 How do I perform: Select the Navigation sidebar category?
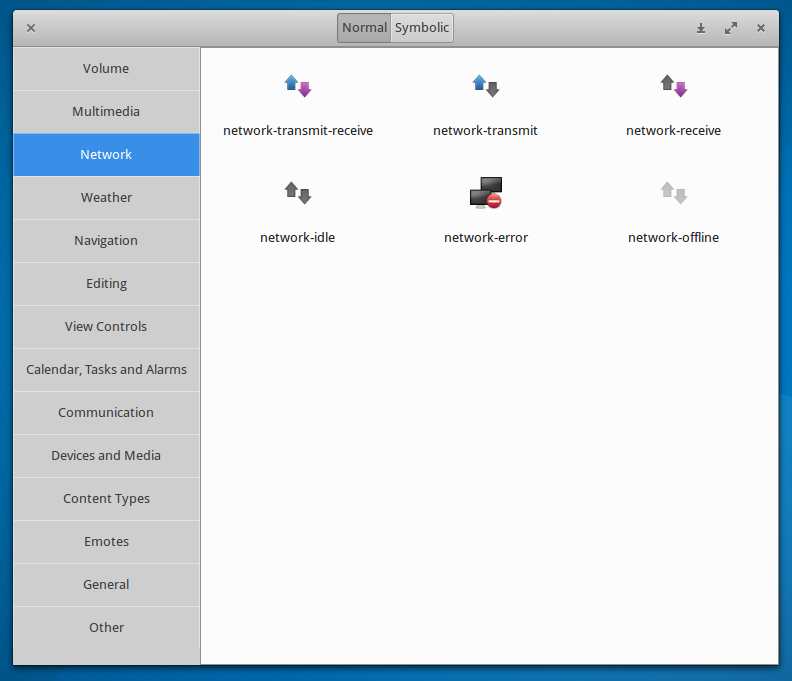106,241
